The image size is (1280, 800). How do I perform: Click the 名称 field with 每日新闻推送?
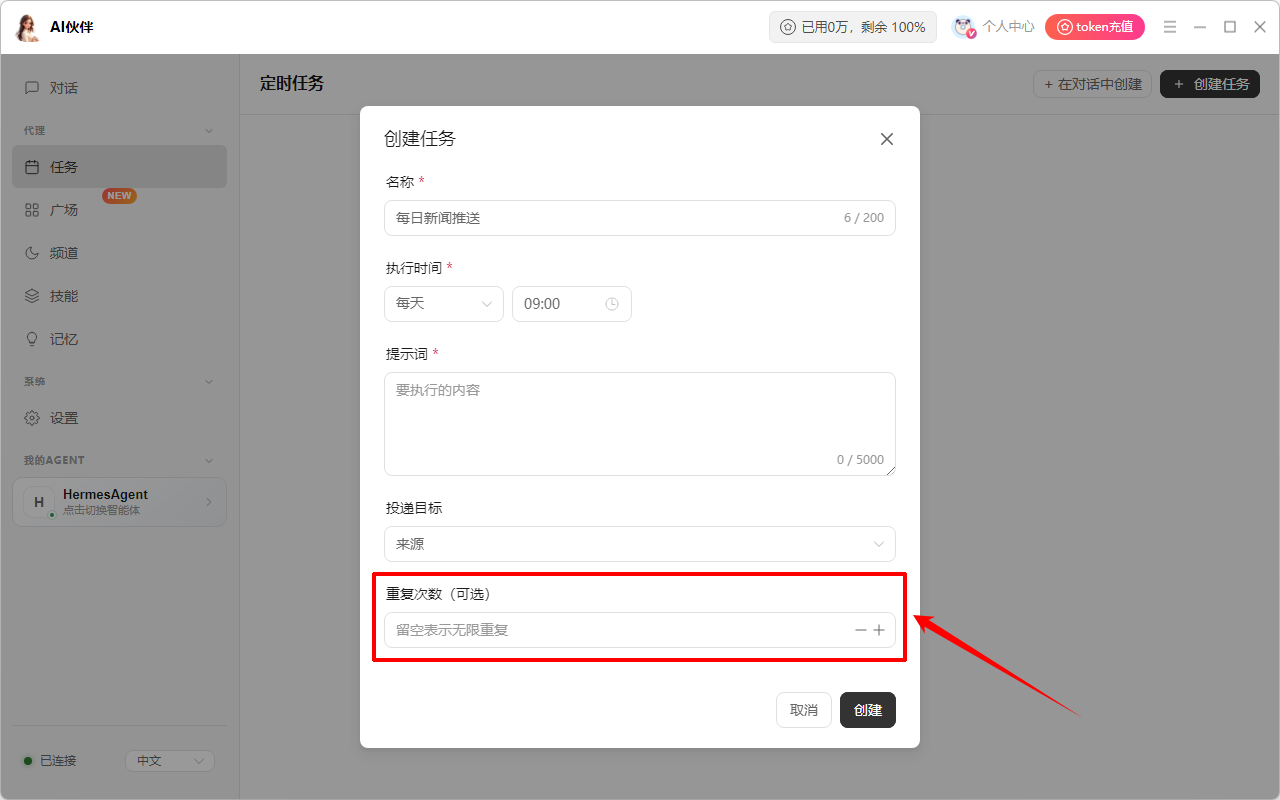pos(640,218)
